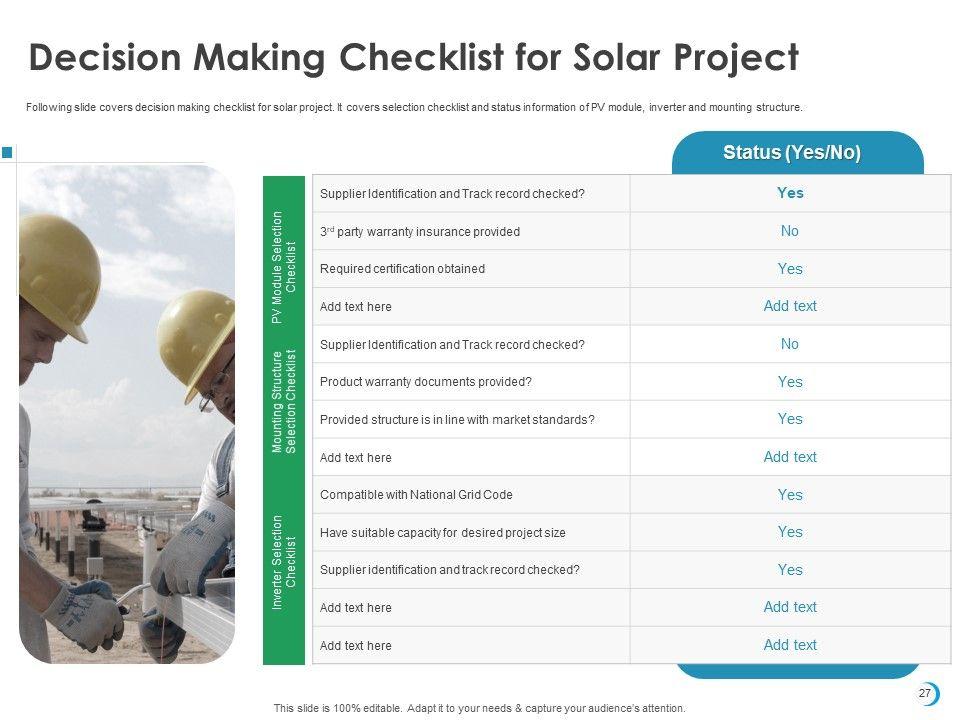Screen dimensions: 960x720
Task: Select the Inverter Selection Checklist label
Action: [285, 562]
